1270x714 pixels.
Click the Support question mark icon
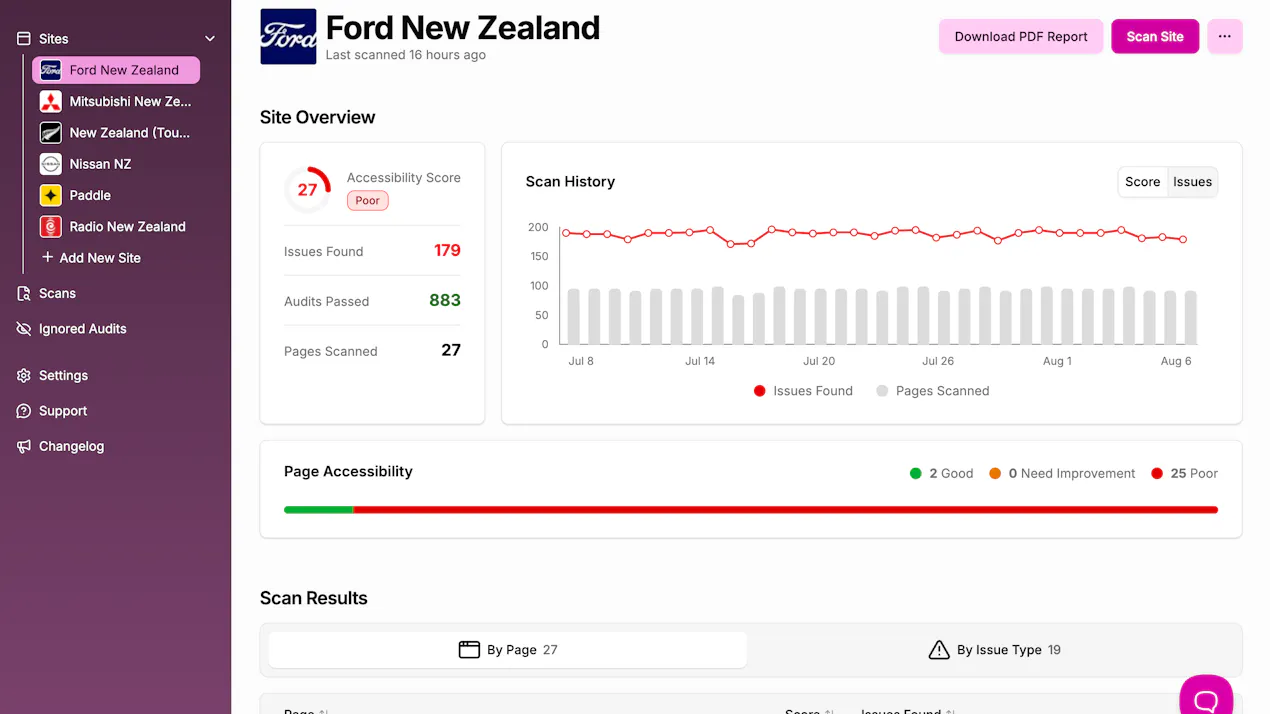tap(24, 411)
